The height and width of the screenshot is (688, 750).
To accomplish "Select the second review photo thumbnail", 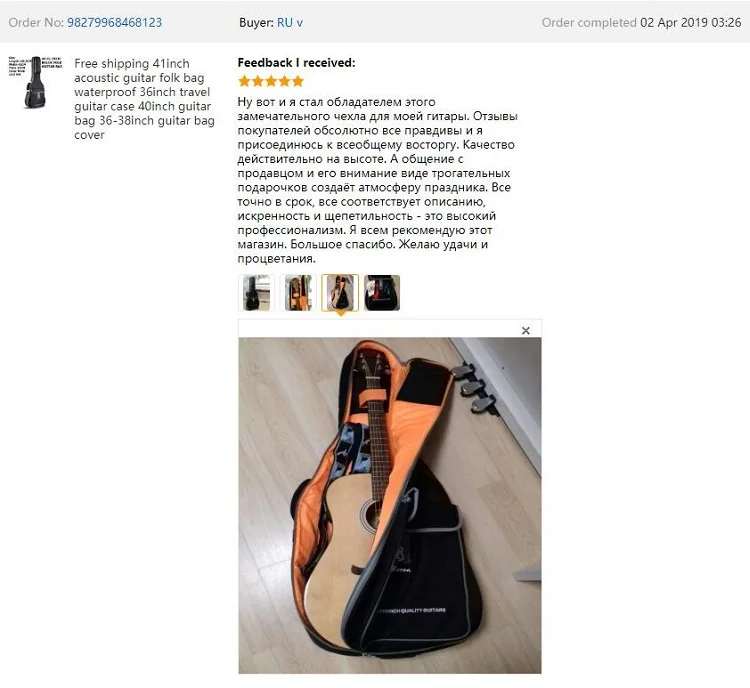I will pyautogui.click(x=298, y=292).
